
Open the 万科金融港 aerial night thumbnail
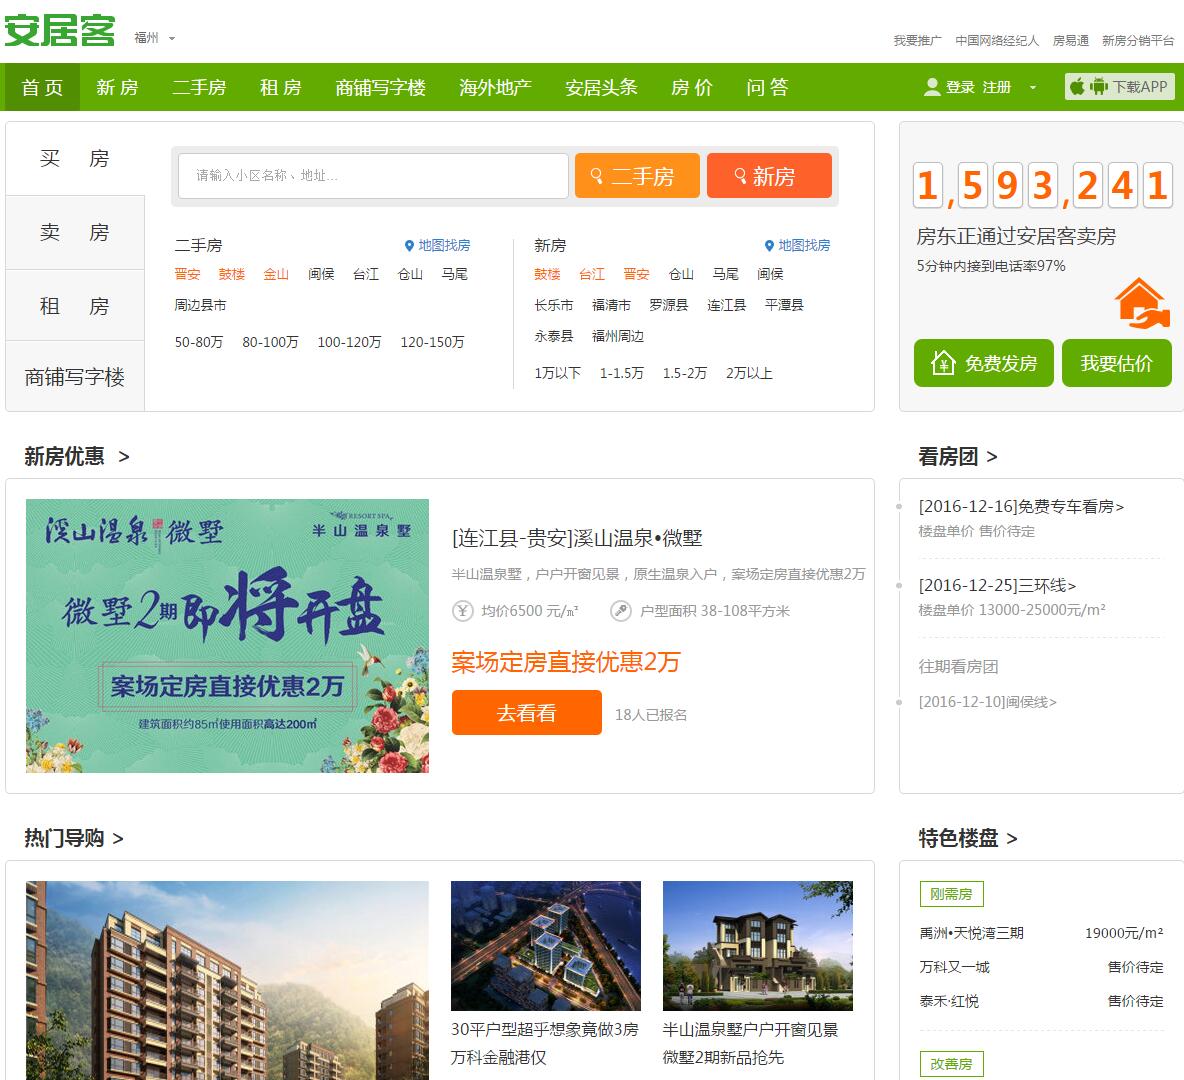click(x=545, y=946)
